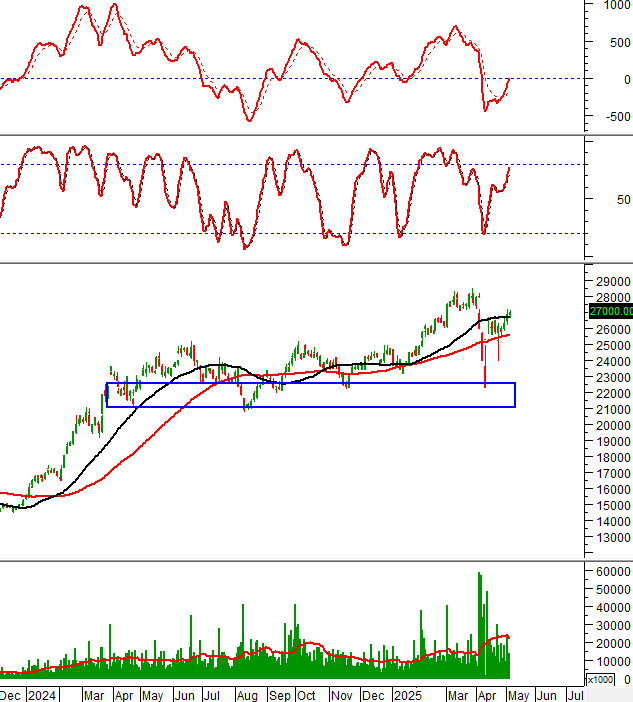Select the 16000 price axis label
The height and width of the screenshot is (702, 633).
613,489
